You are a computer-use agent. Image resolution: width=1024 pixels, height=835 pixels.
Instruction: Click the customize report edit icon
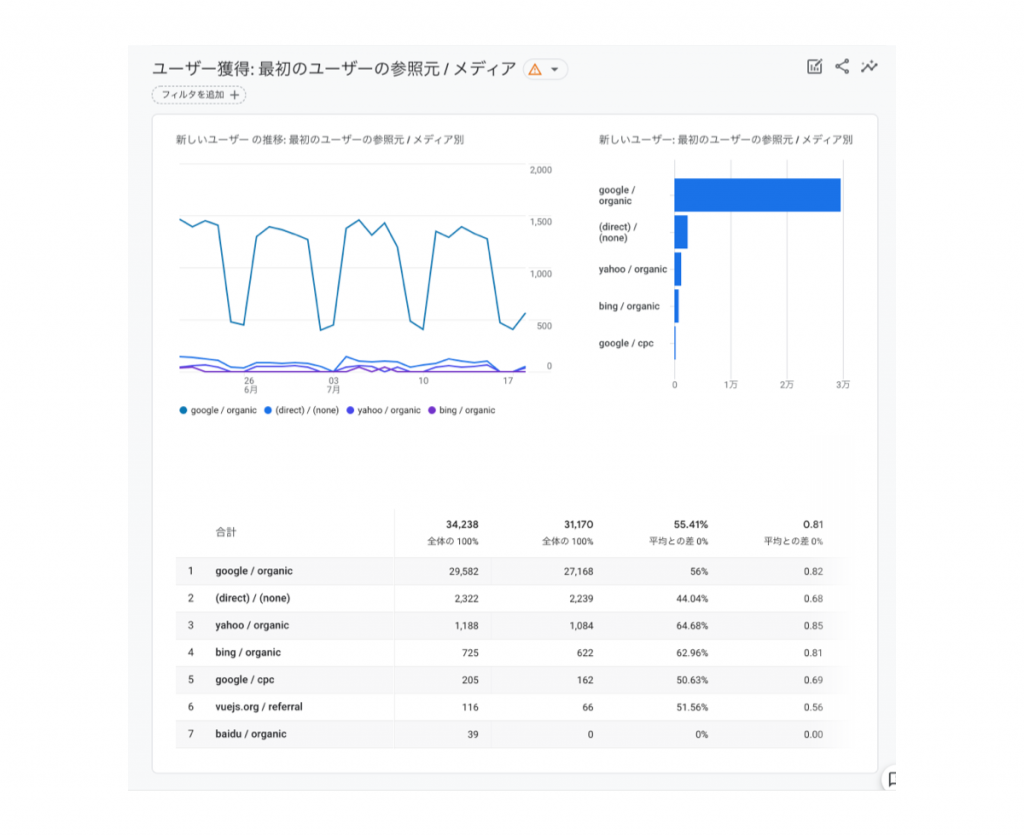tap(814, 67)
